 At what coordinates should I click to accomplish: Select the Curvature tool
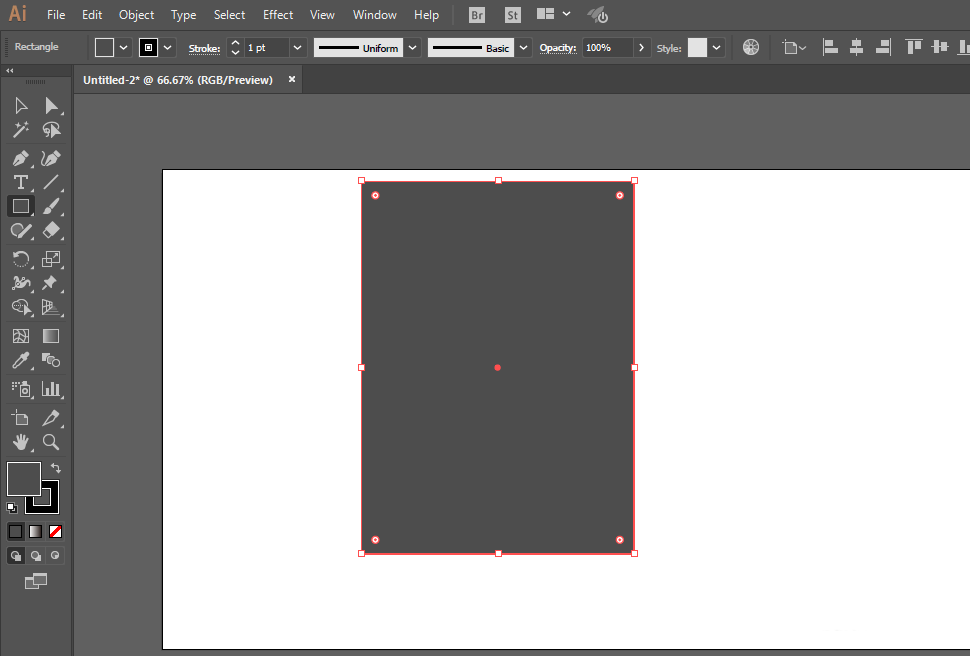coord(51,158)
